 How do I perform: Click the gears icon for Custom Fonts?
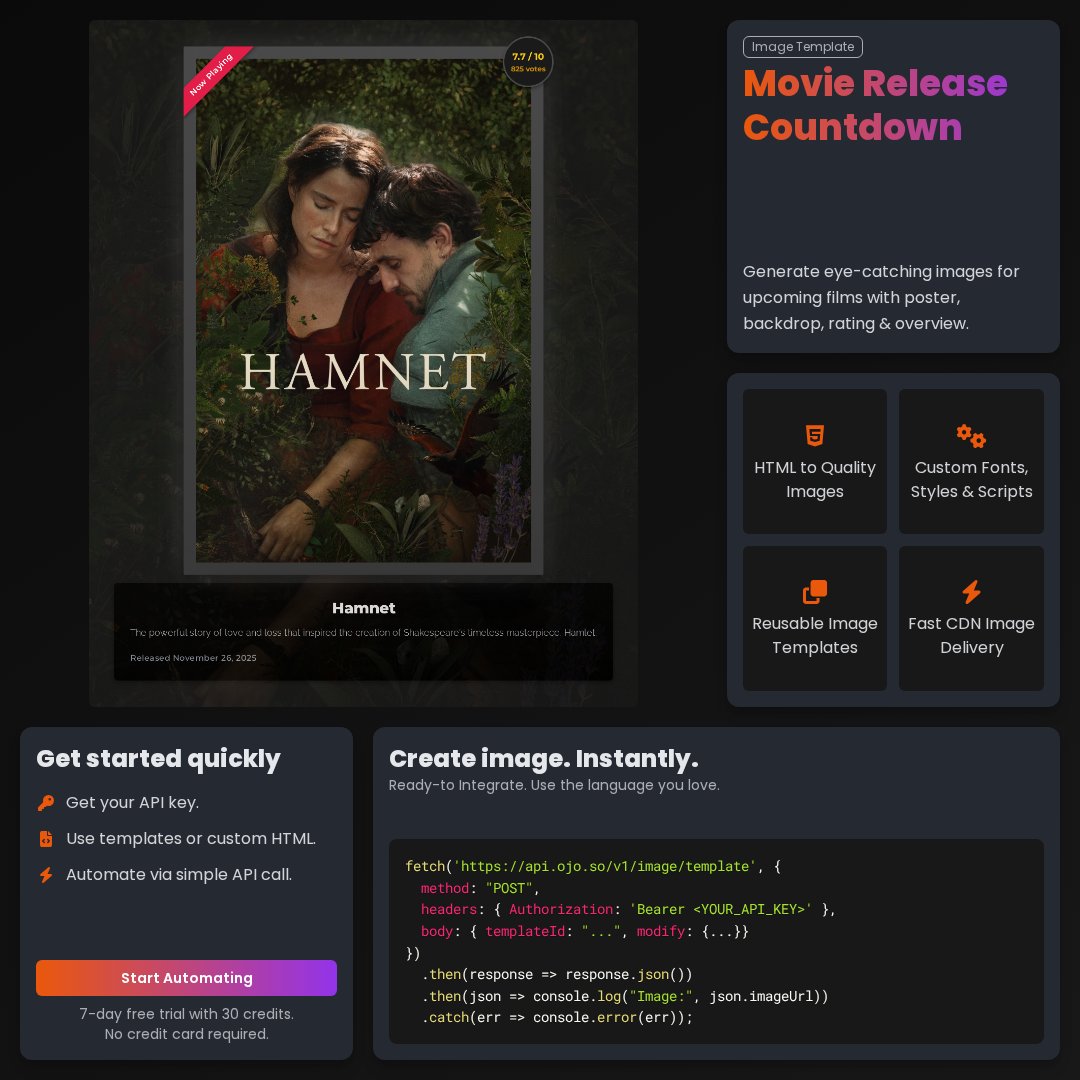[970, 435]
